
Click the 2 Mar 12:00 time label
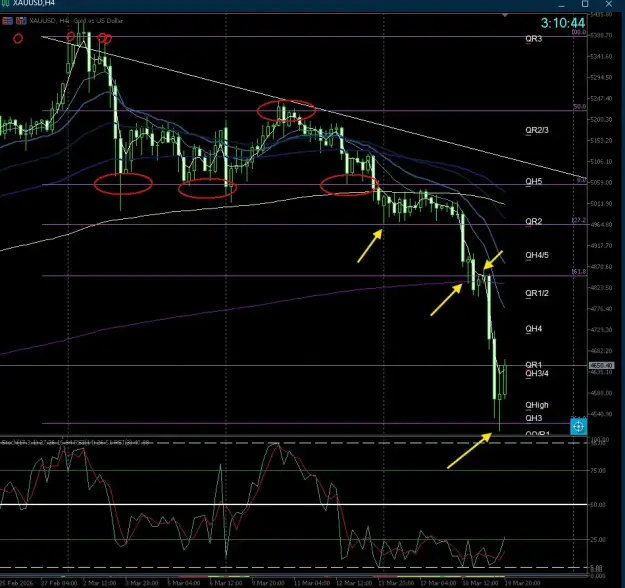tap(99, 583)
